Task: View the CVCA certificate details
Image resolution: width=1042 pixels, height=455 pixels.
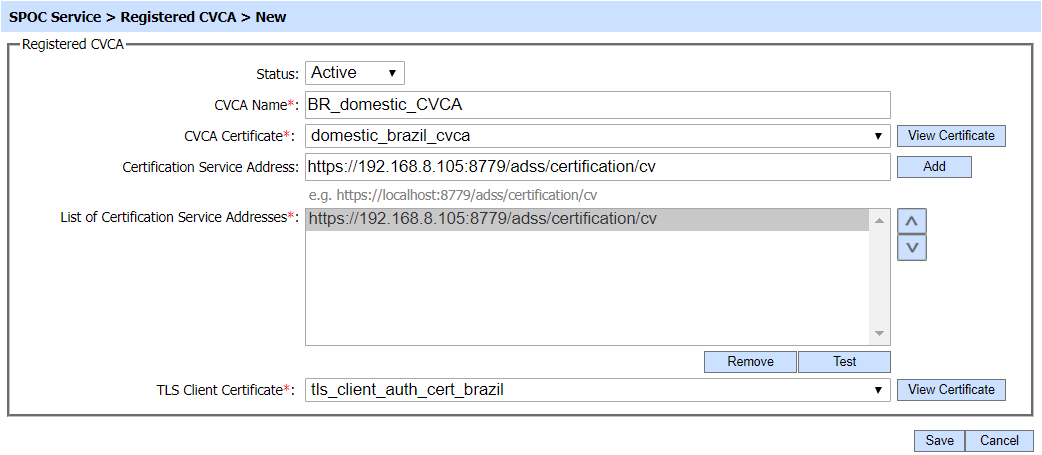Action: pyautogui.click(x=951, y=136)
